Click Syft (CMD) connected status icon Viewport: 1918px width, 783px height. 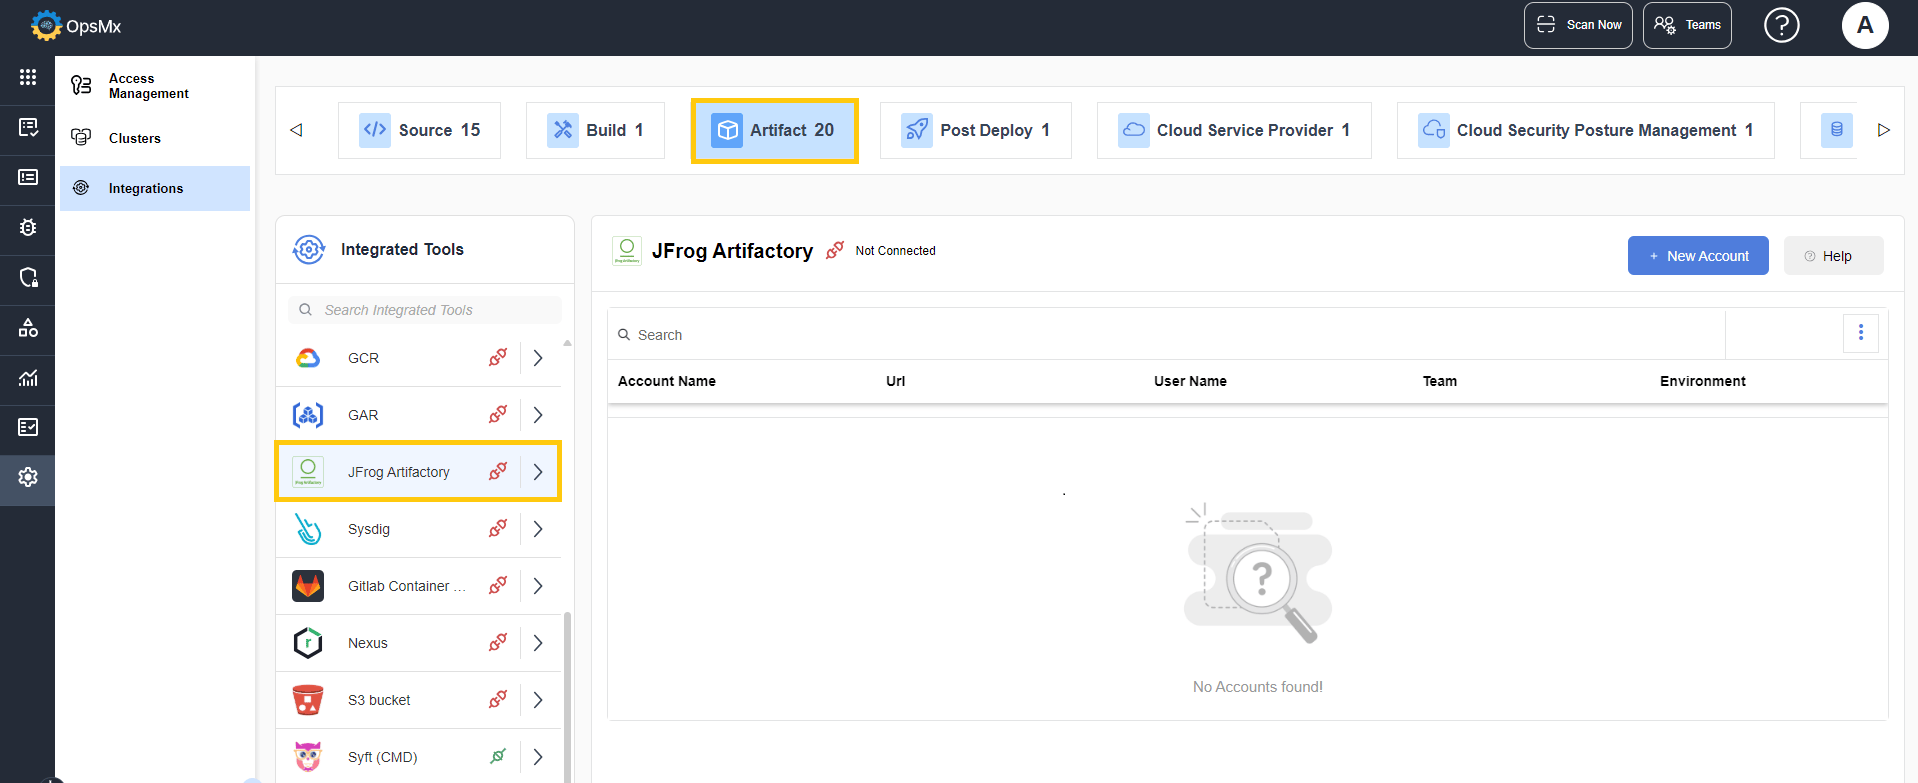[498, 756]
